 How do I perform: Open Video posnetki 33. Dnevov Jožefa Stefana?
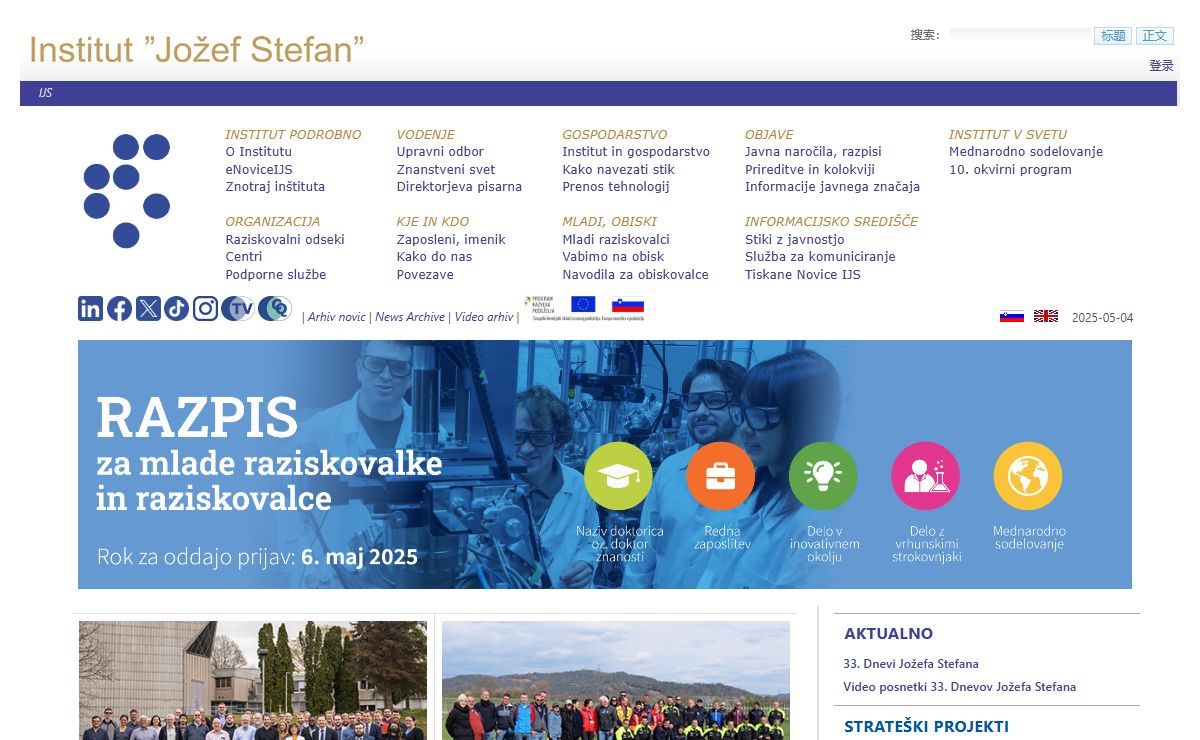(x=960, y=687)
